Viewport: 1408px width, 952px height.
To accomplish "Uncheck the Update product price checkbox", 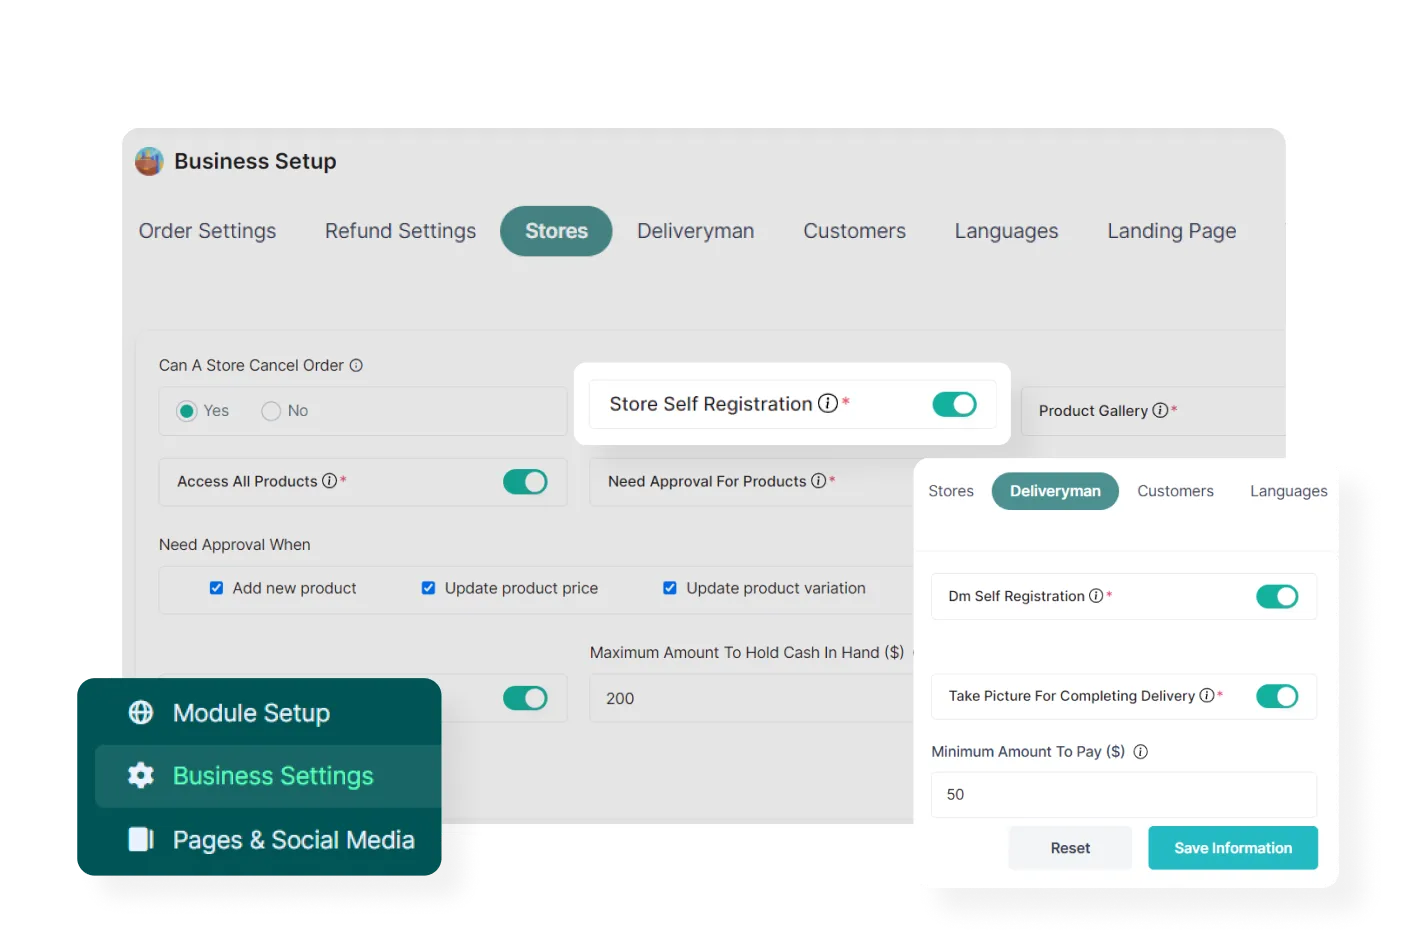I will click(428, 588).
